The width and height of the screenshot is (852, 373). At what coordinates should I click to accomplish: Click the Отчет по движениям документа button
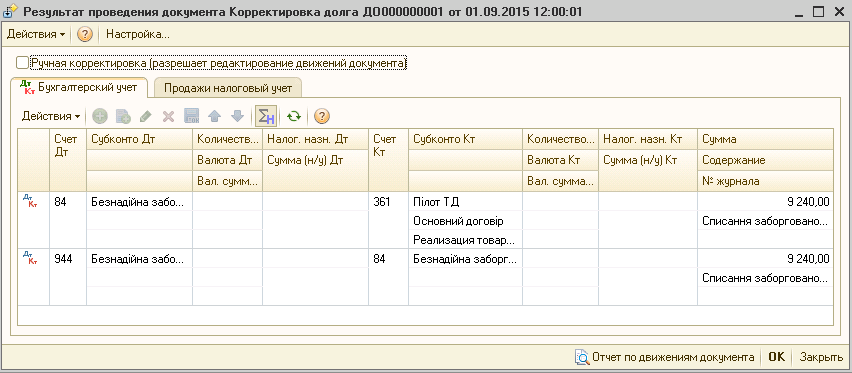tap(665, 357)
